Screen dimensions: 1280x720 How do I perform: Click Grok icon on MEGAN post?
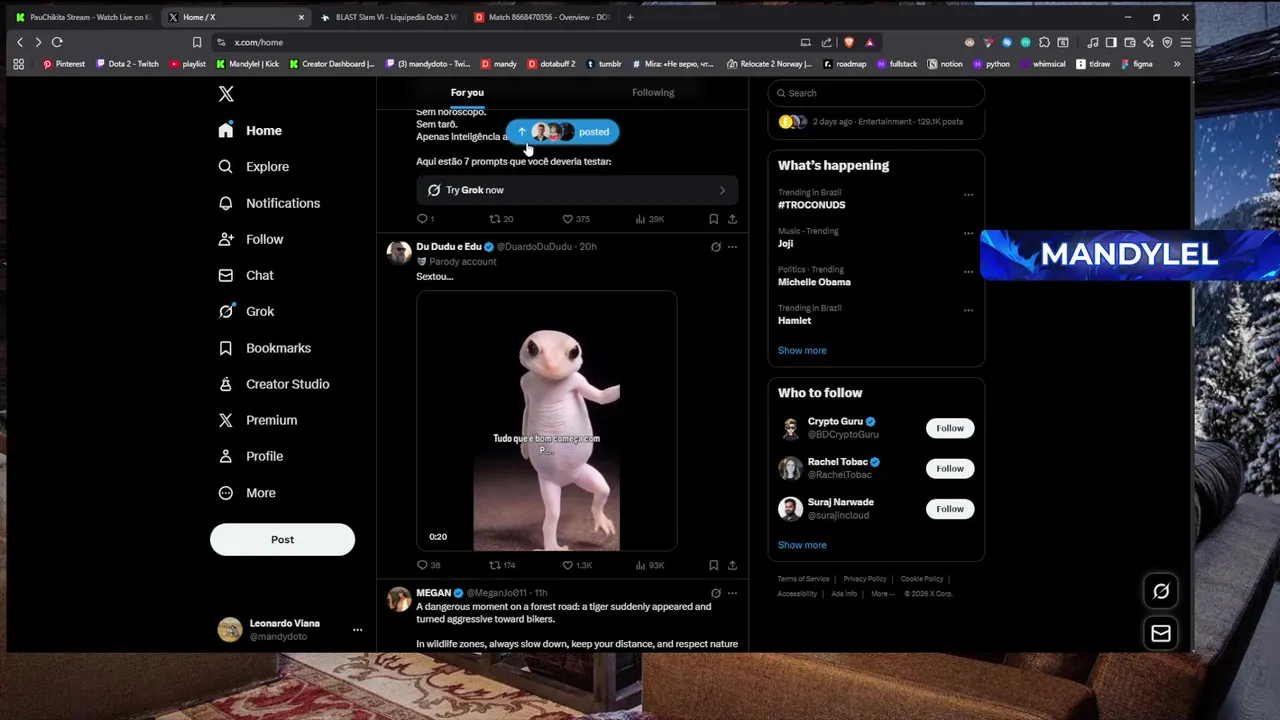coord(715,593)
